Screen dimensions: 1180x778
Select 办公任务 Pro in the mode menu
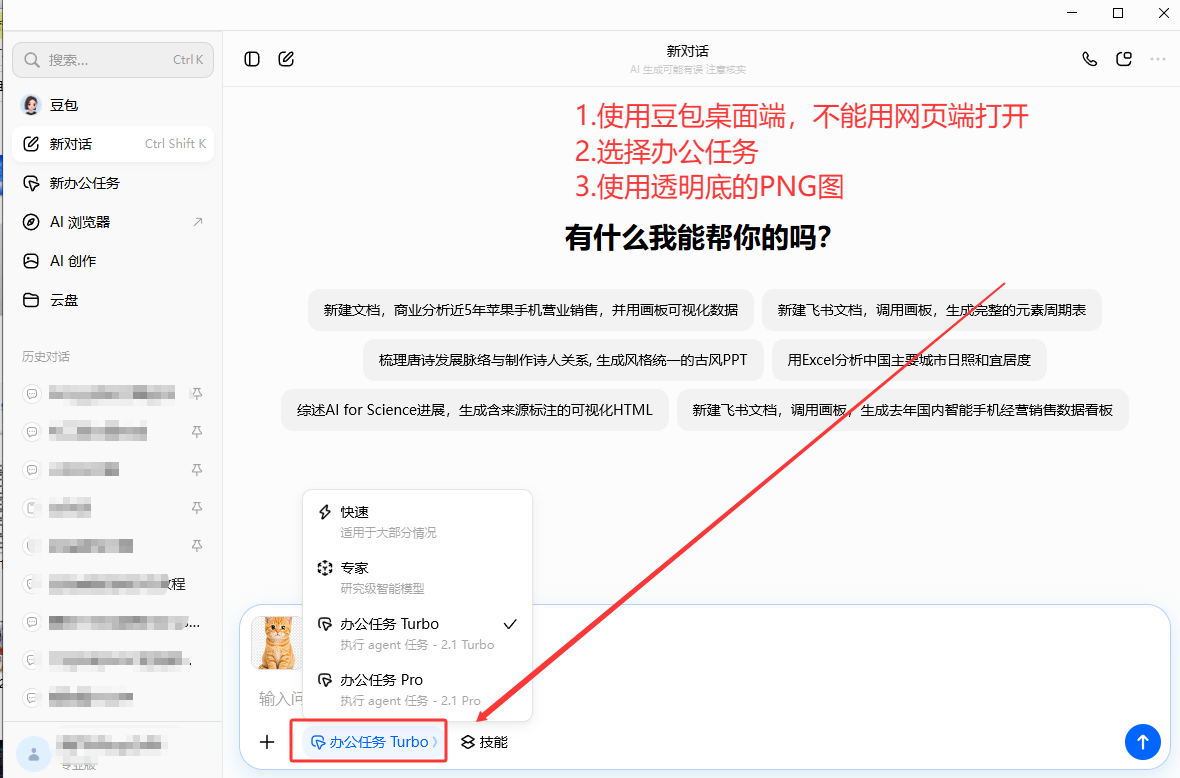tap(417, 689)
